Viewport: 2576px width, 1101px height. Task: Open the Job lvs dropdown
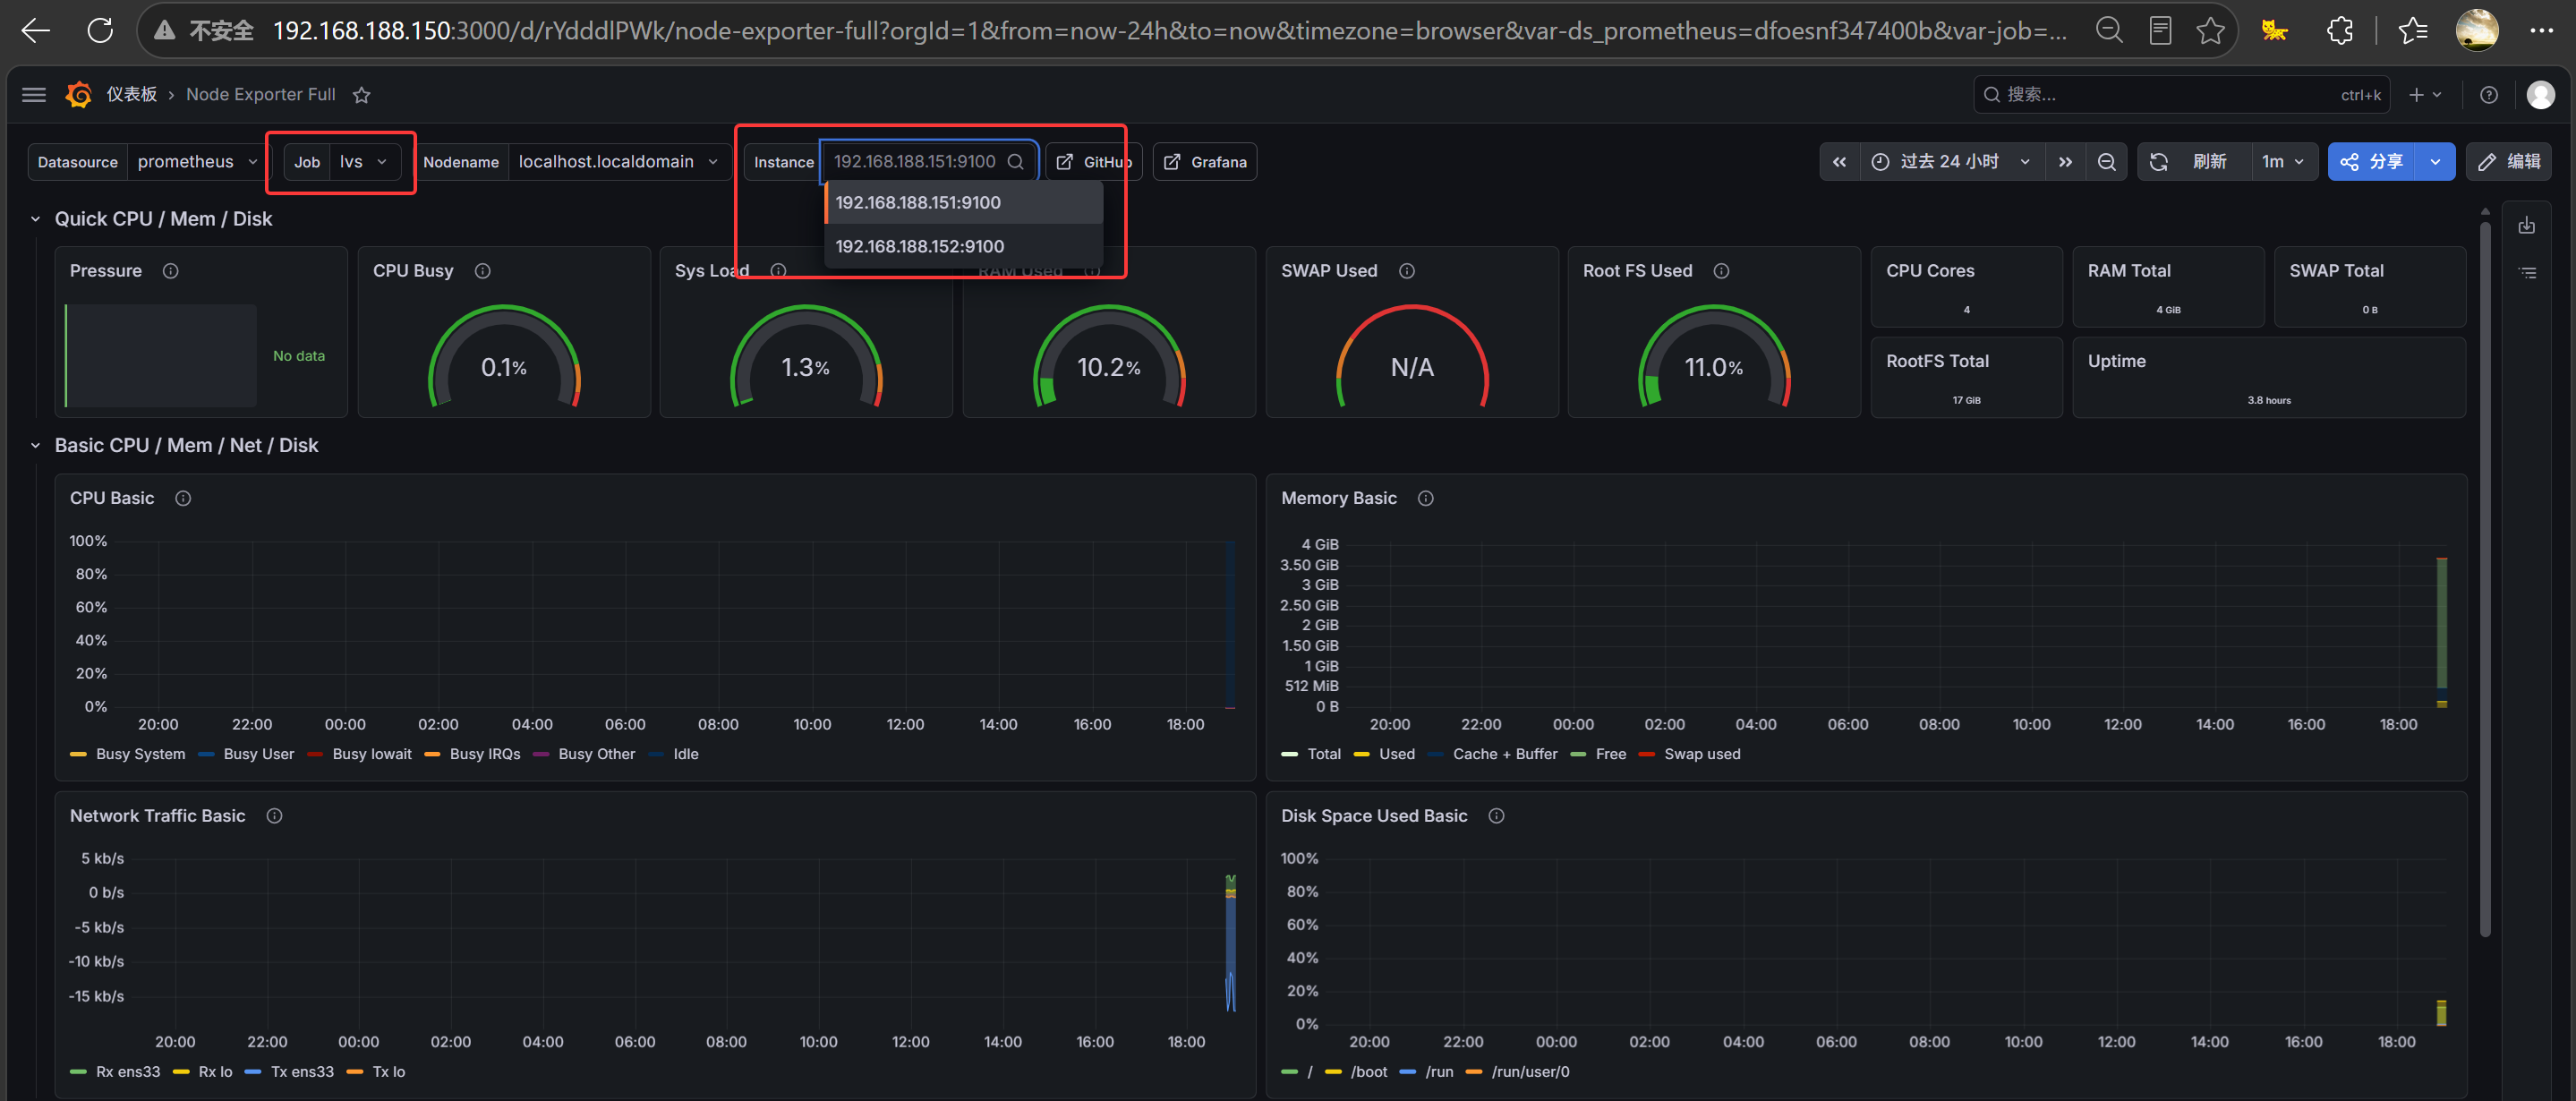(x=364, y=162)
